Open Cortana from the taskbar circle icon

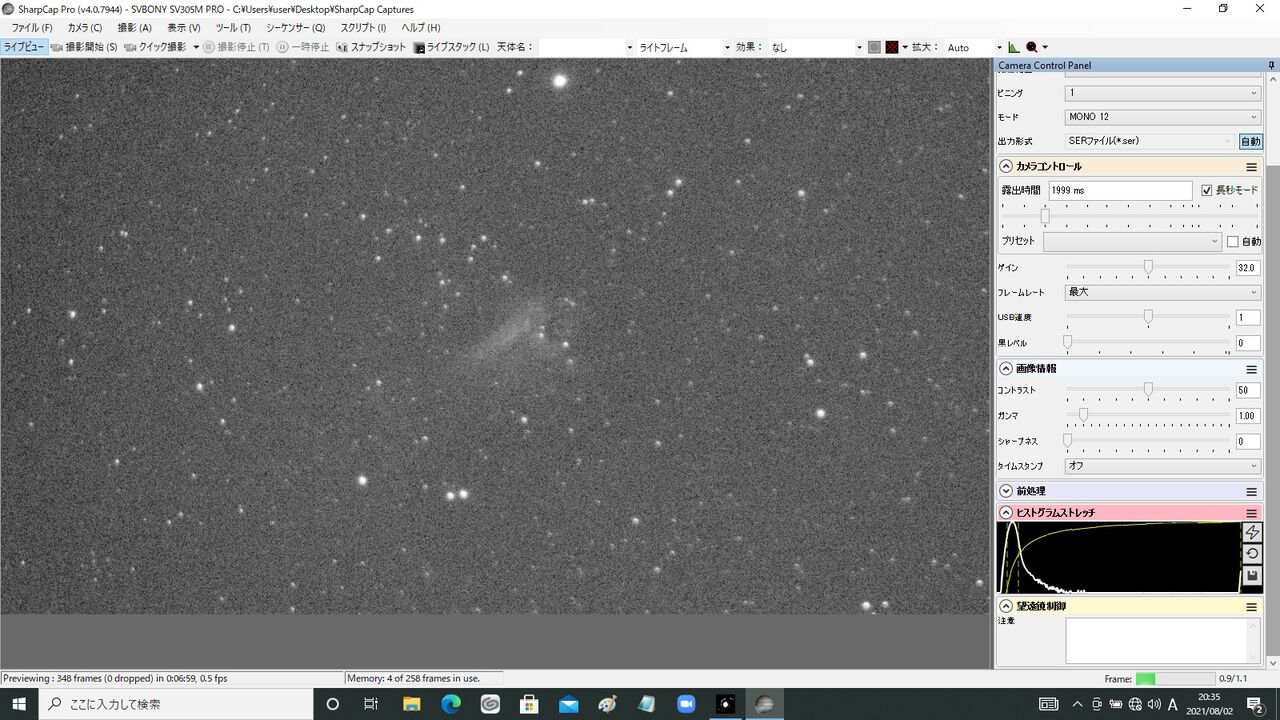point(333,704)
